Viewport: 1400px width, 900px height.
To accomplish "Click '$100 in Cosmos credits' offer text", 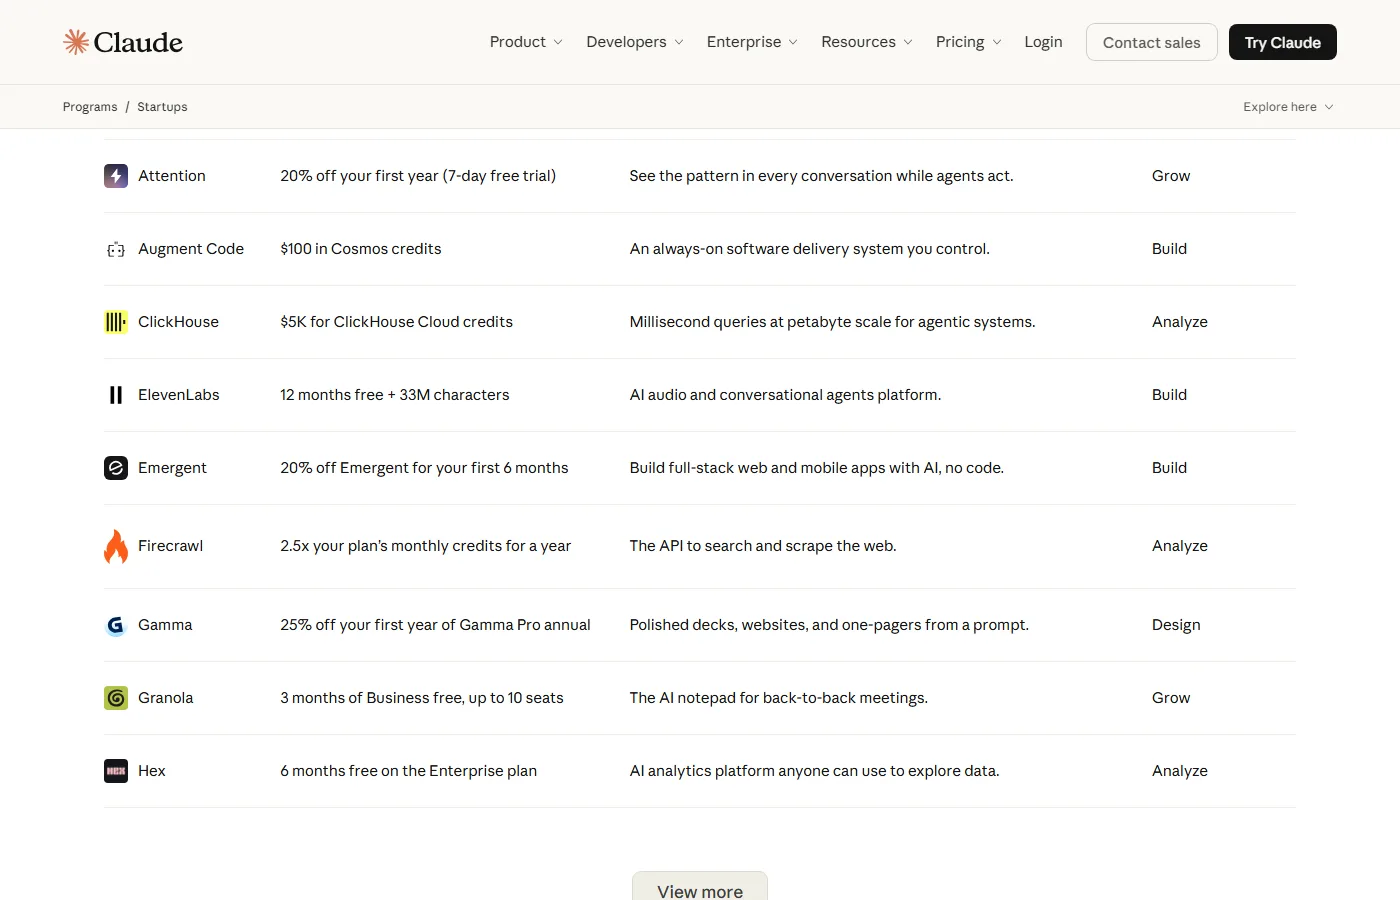I will pyautogui.click(x=361, y=249).
